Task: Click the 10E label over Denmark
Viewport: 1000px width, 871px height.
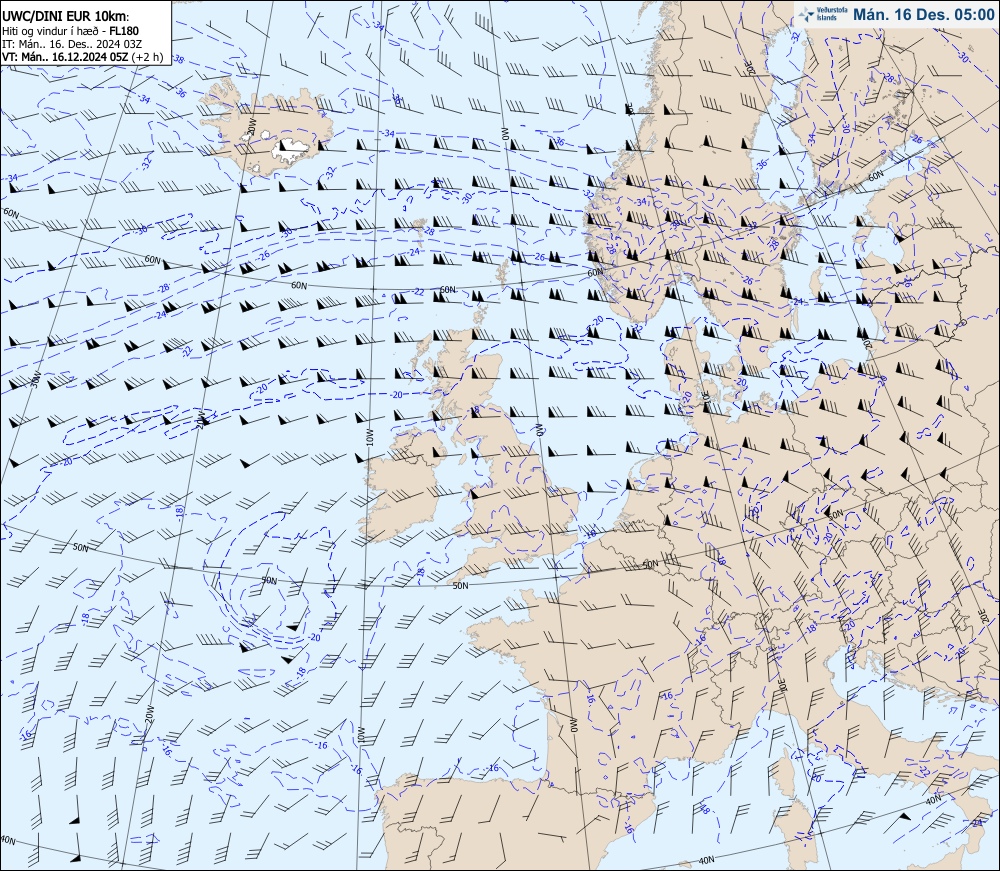Action: (705, 398)
